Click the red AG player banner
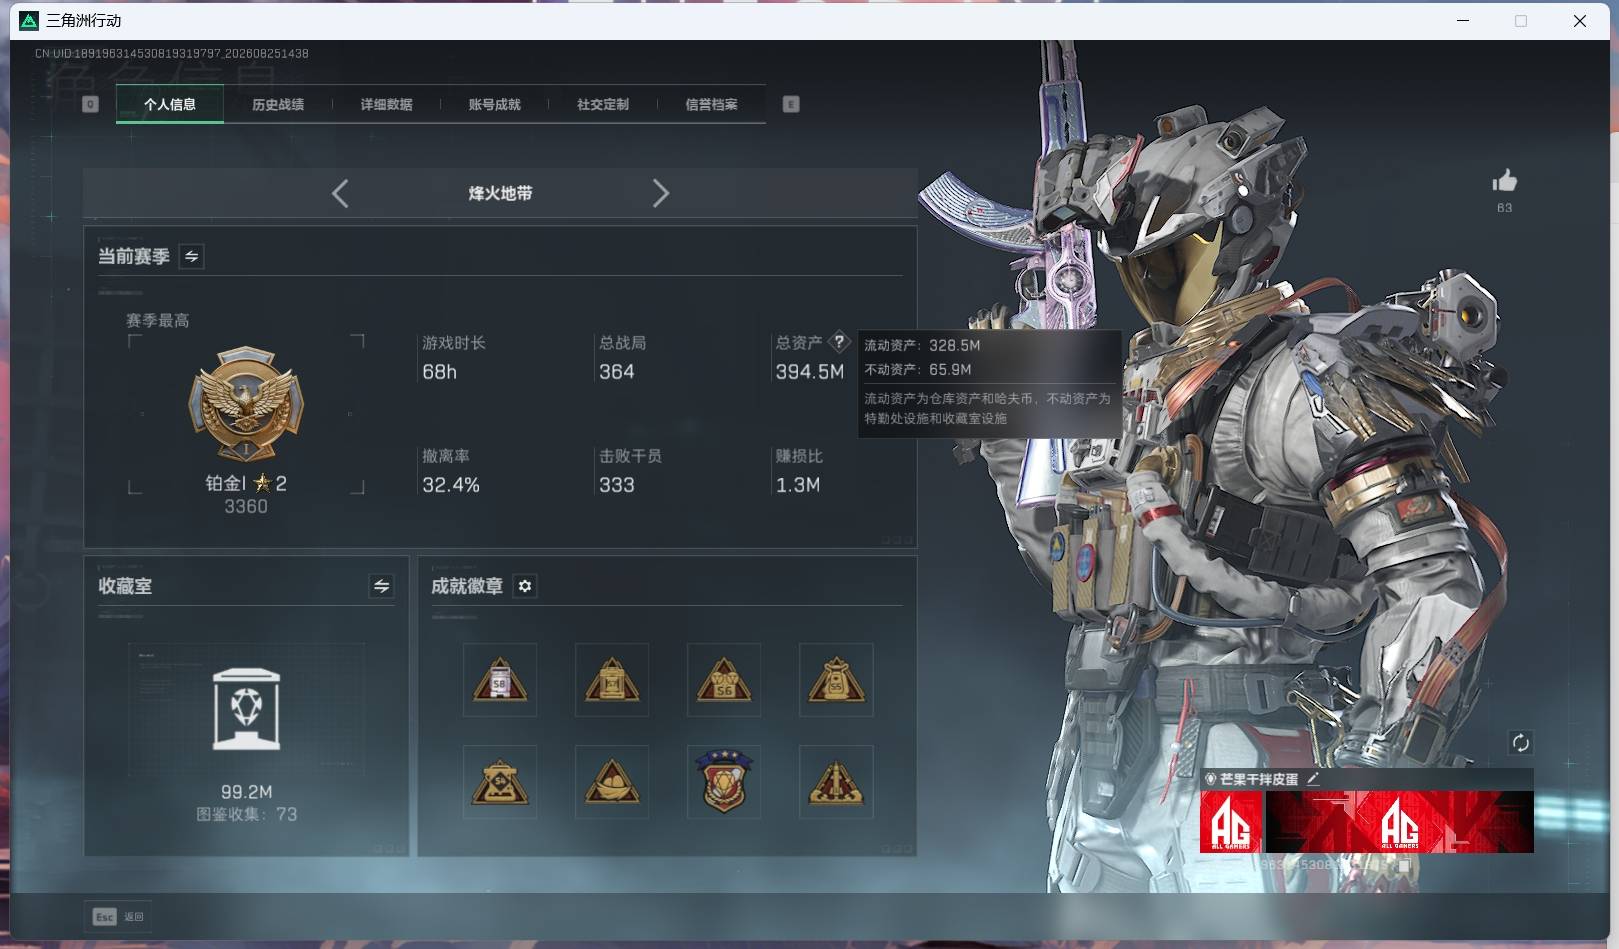Screen dimensions: 1619x949 (1400, 822)
